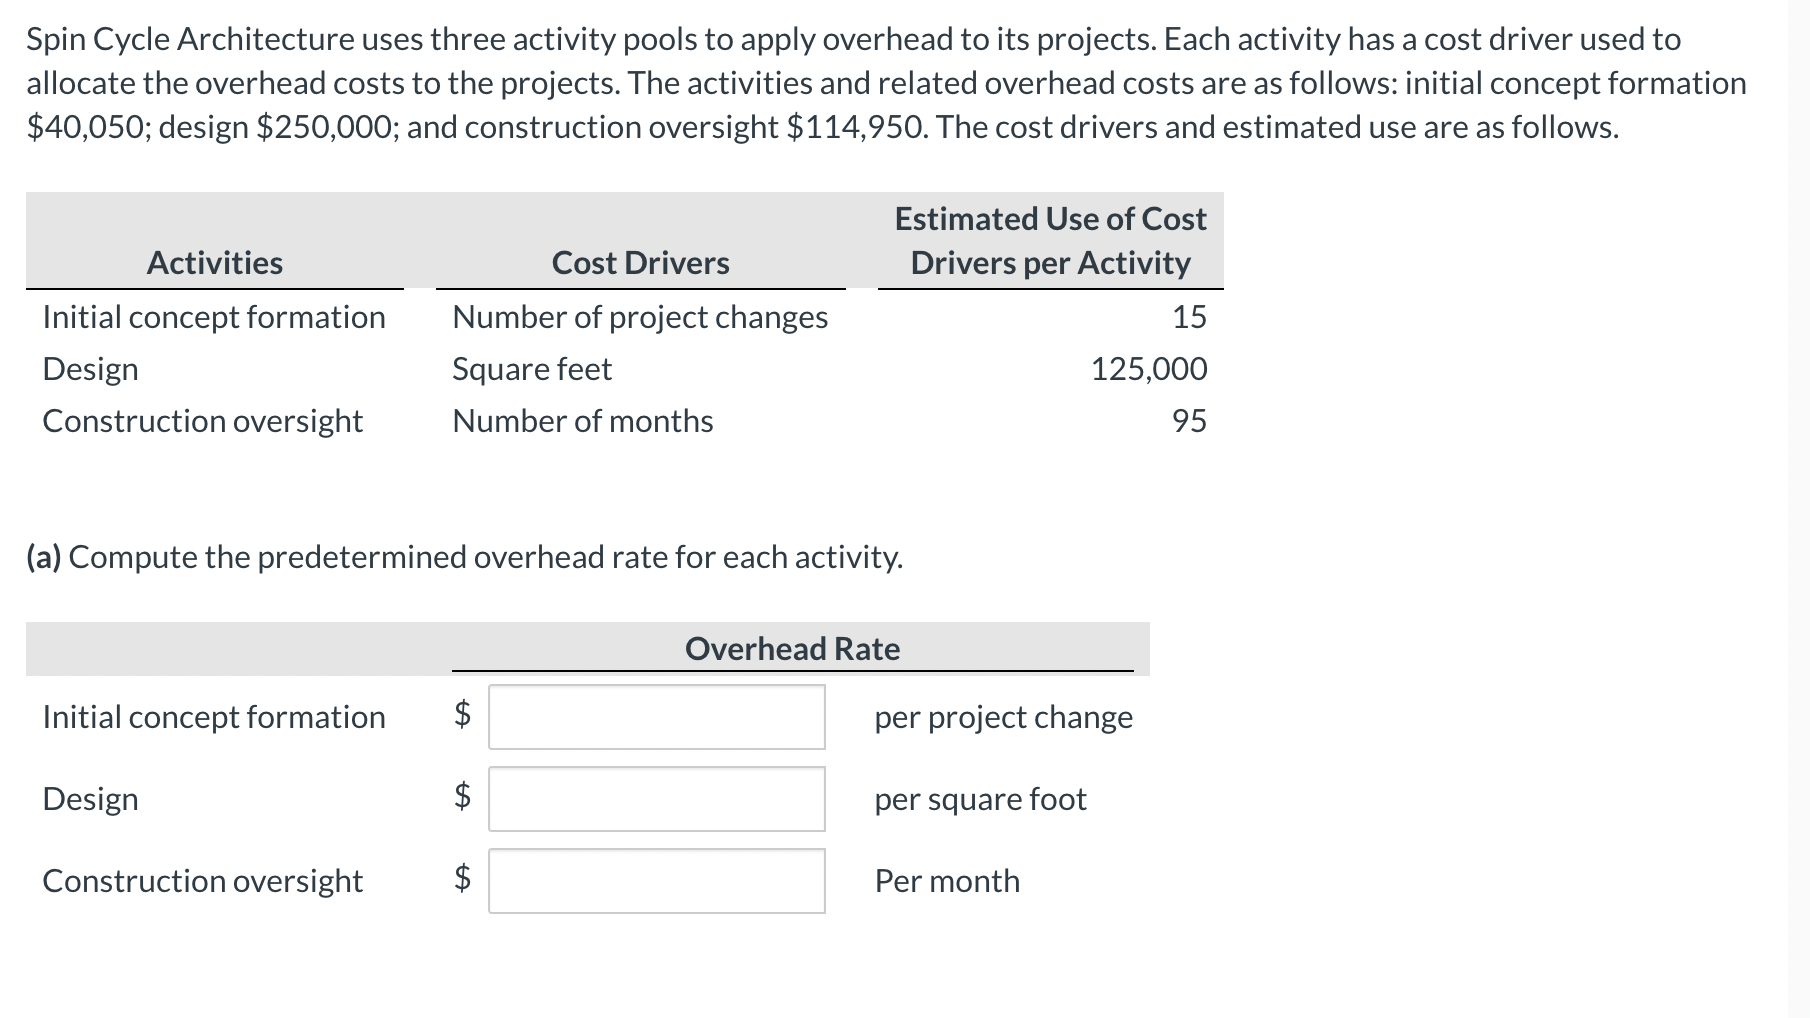This screenshot has height=1018, width=1810.
Task: Click the 'per project change' unit label
Action: pos(1004,717)
